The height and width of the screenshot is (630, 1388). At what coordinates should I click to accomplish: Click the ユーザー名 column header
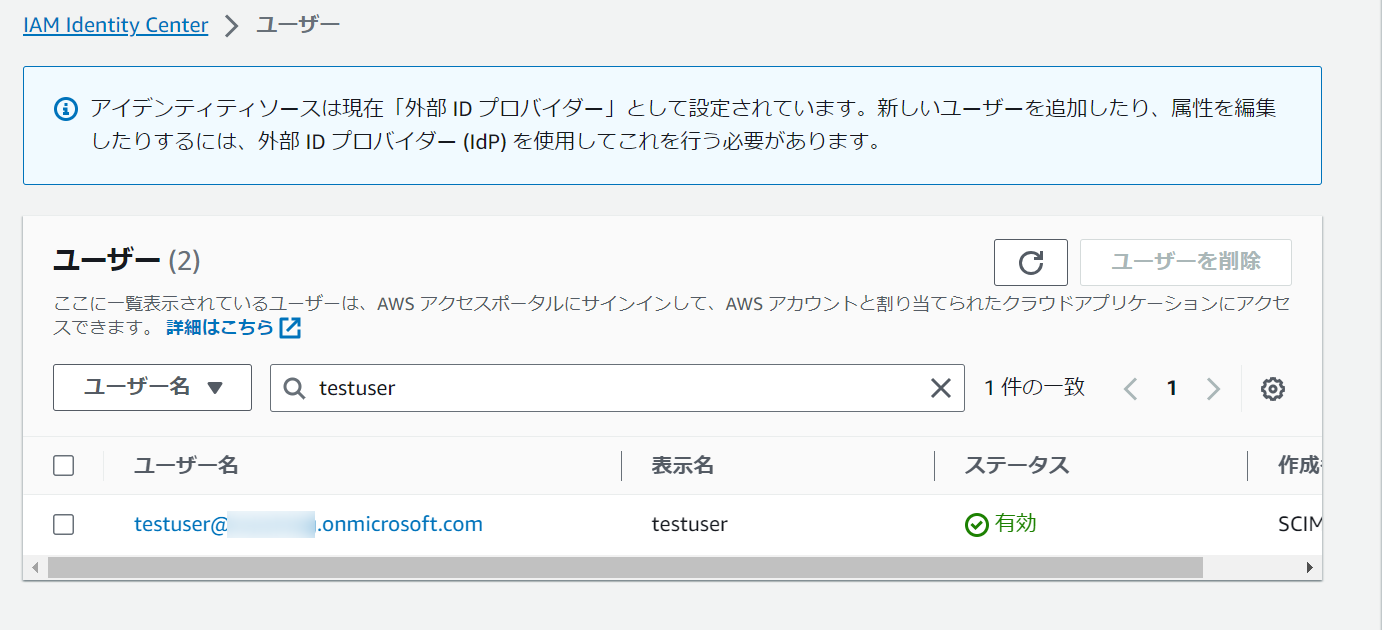click(186, 465)
